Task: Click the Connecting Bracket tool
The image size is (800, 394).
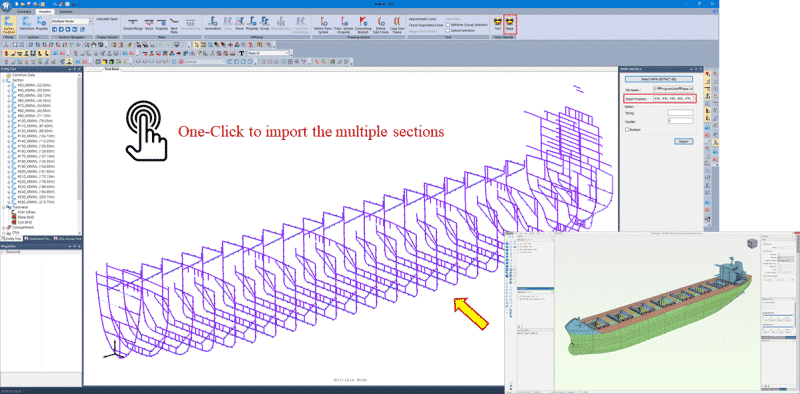Action: [x=363, y=24]
